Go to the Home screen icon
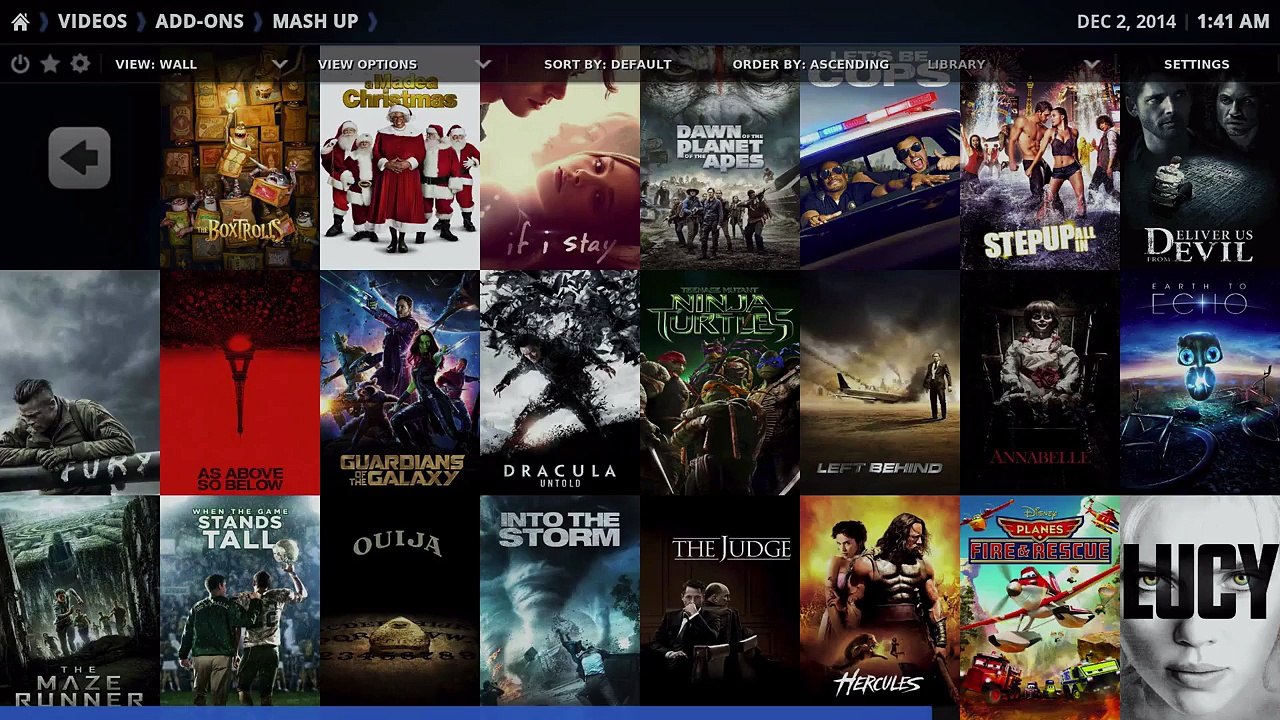This screenshot has height=720, width=1280. pos(20,22)
